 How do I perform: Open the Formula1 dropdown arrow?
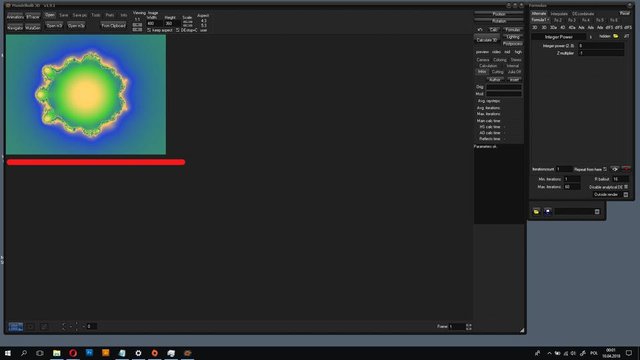click(x=548, y=20)
